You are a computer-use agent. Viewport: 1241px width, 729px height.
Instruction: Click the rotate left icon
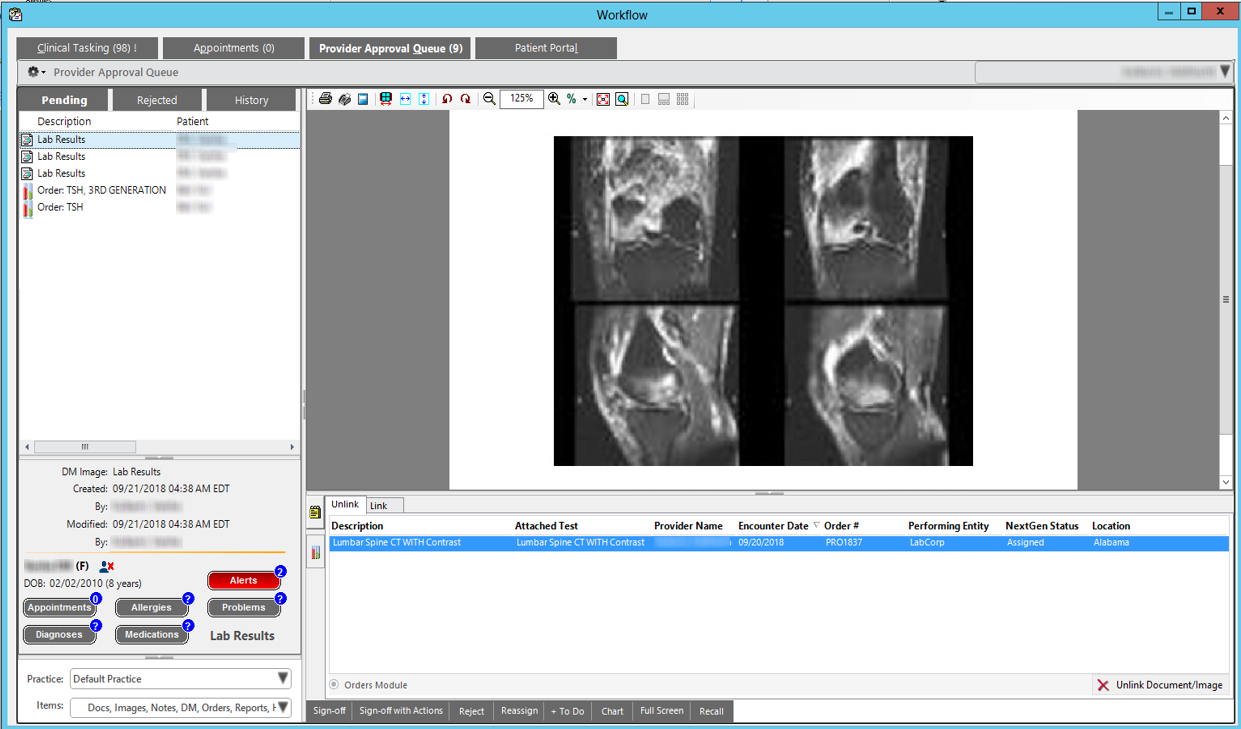click(447, 99)
